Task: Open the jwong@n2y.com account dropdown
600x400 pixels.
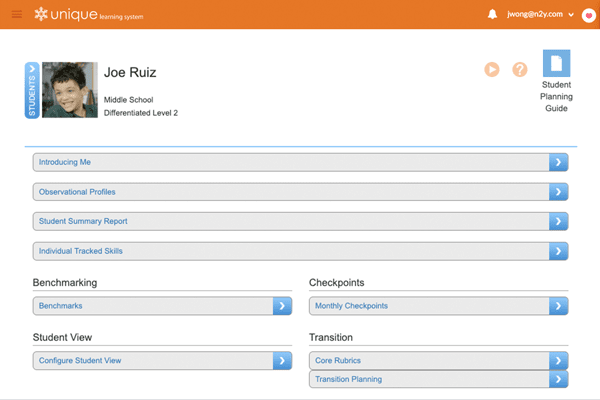Action: 540,15
